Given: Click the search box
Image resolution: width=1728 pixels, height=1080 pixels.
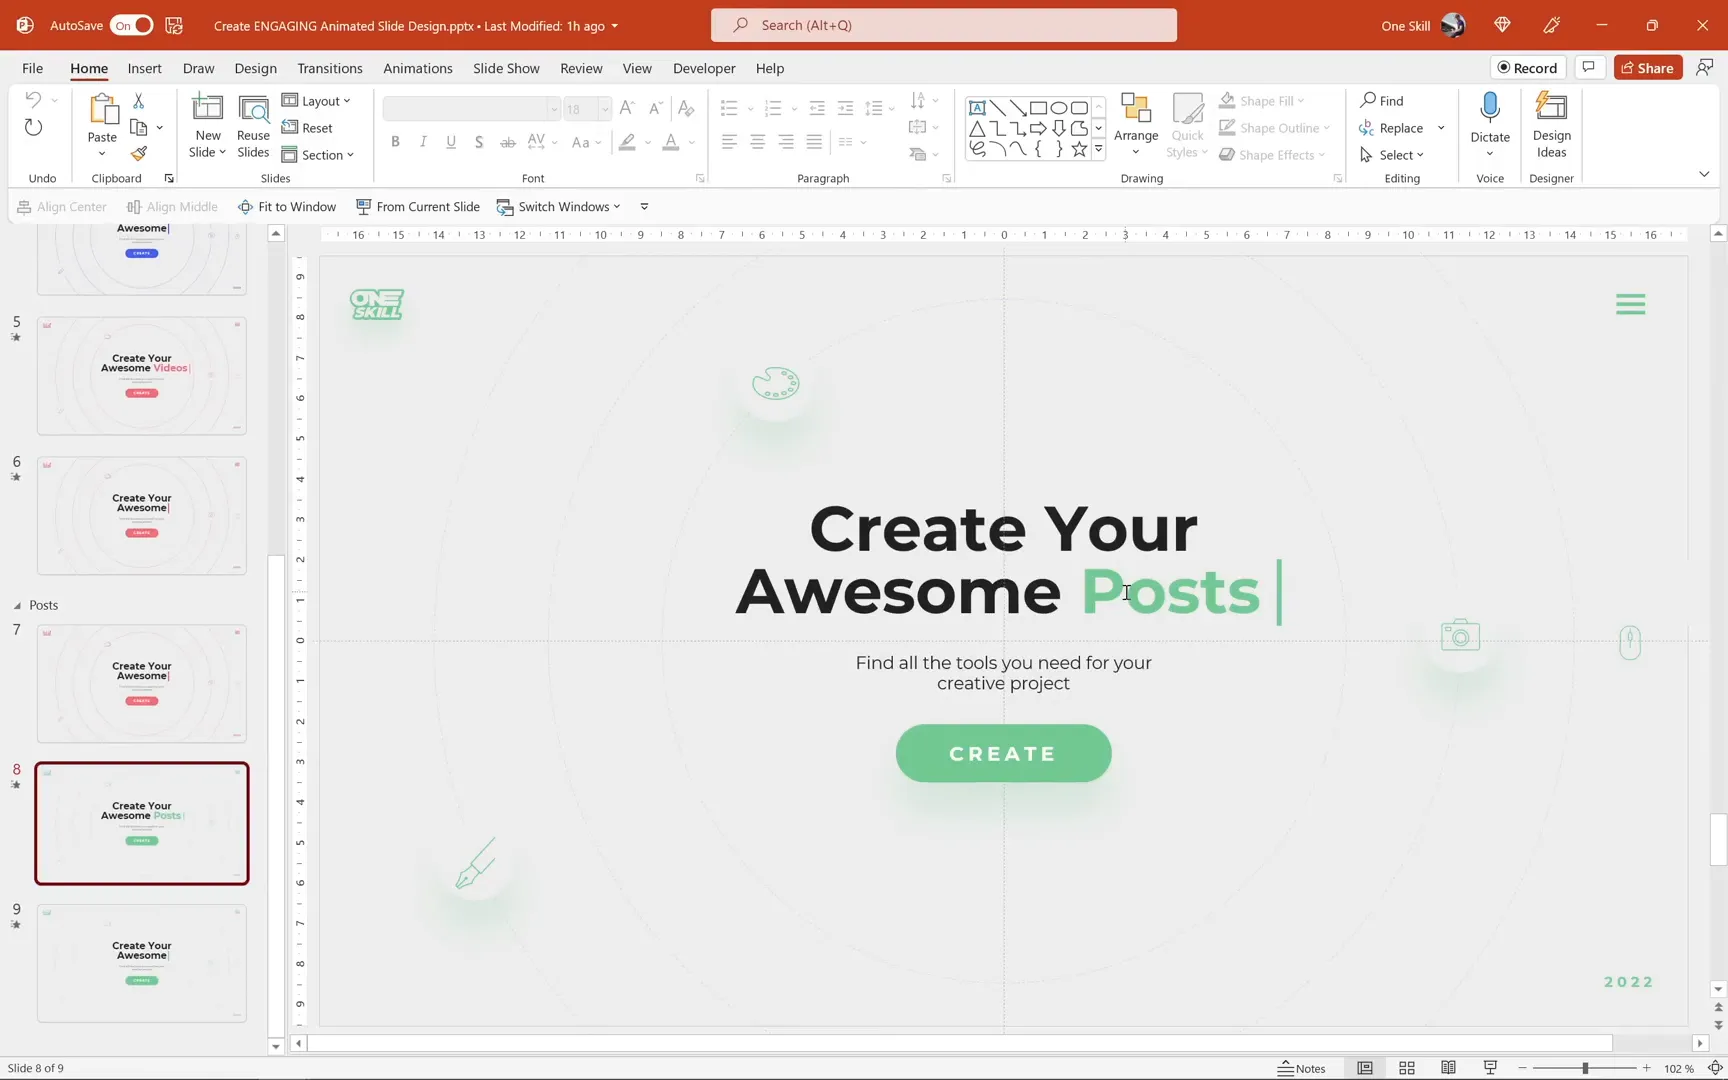Looking at the screenshot, I should click(943, 25).
